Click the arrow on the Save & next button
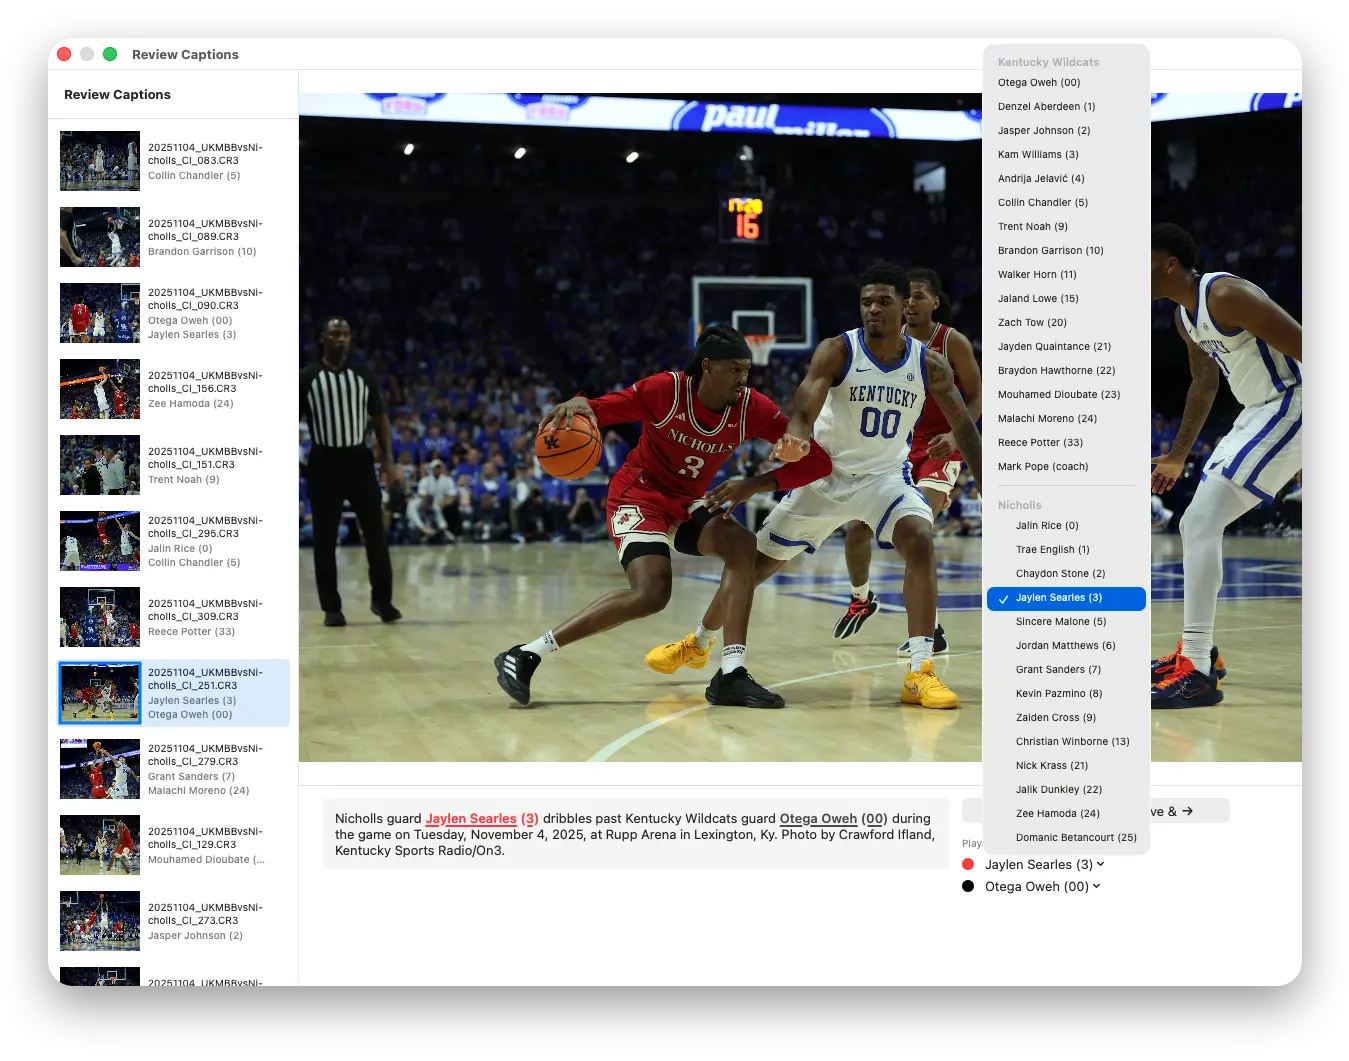The image size is (1349, 1061). click(1187, 811)
